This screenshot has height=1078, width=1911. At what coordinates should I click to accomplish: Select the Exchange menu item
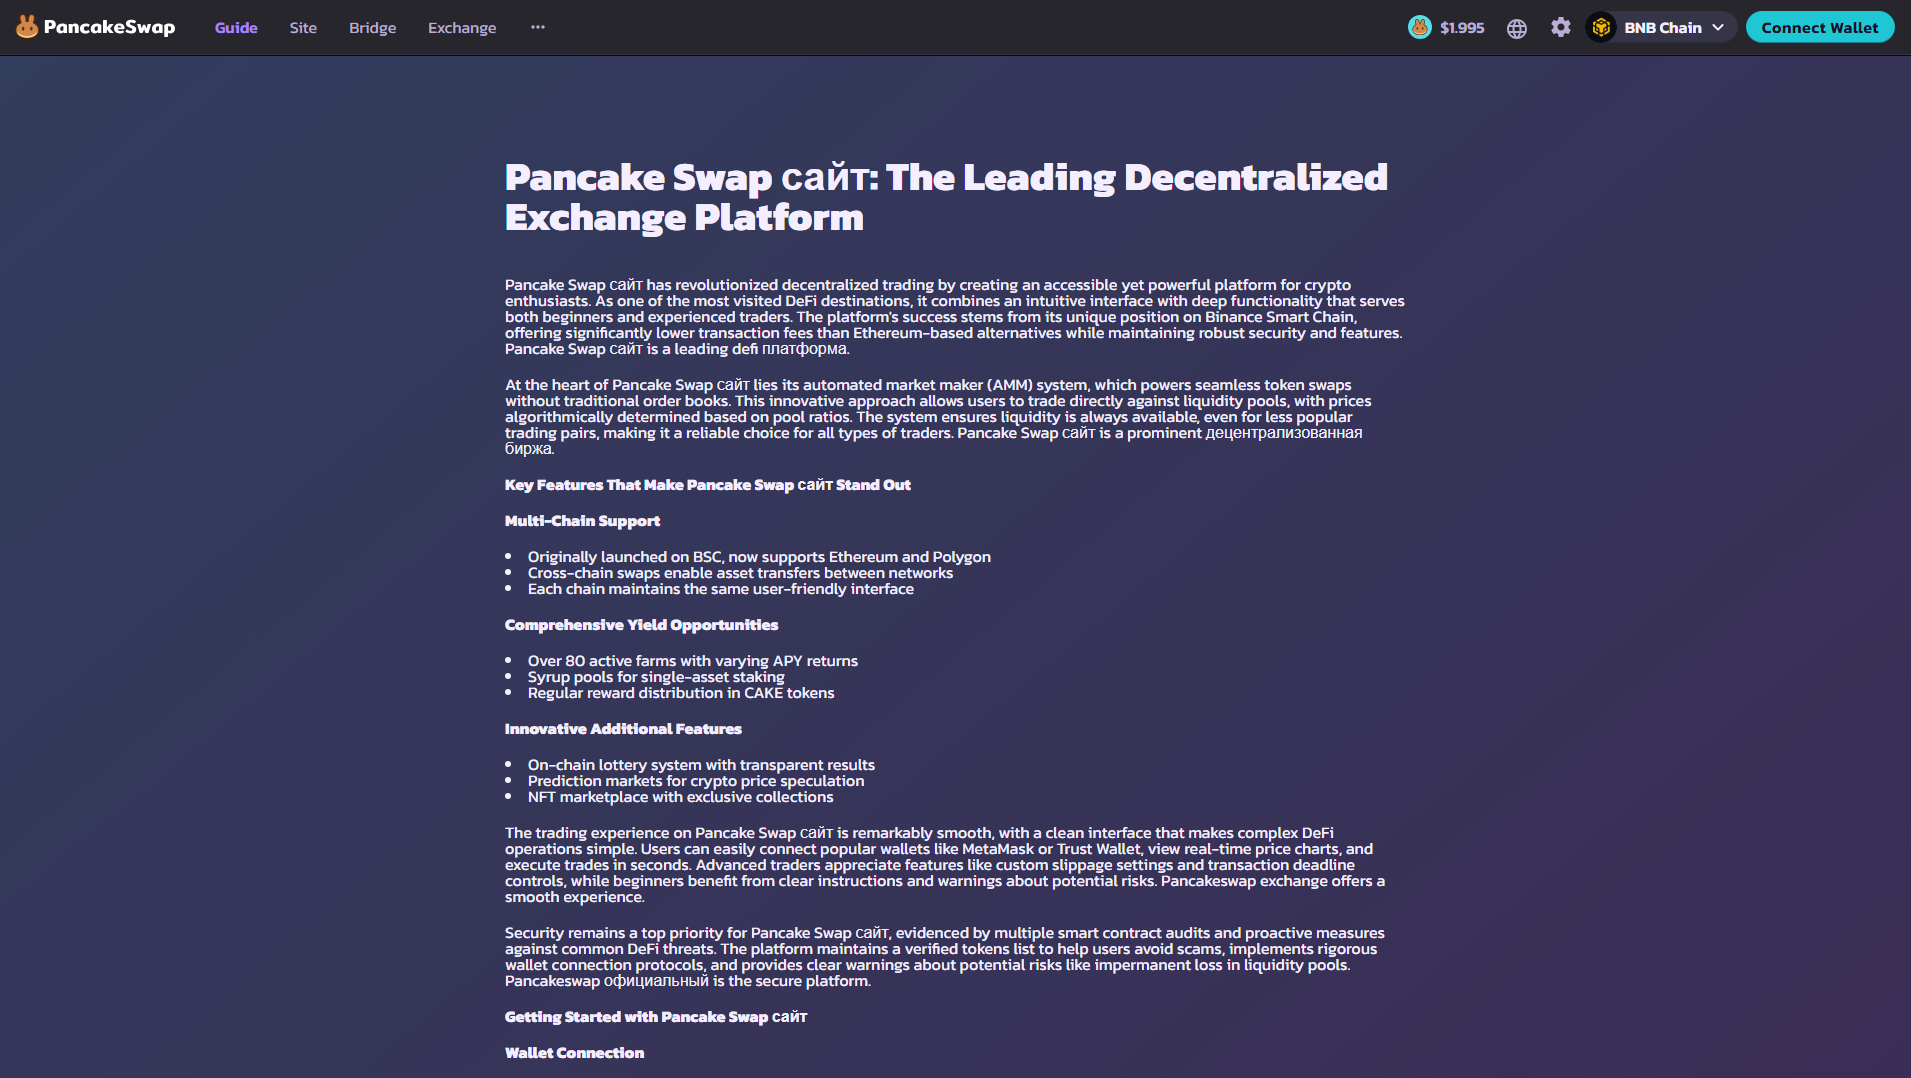point(462,28)
